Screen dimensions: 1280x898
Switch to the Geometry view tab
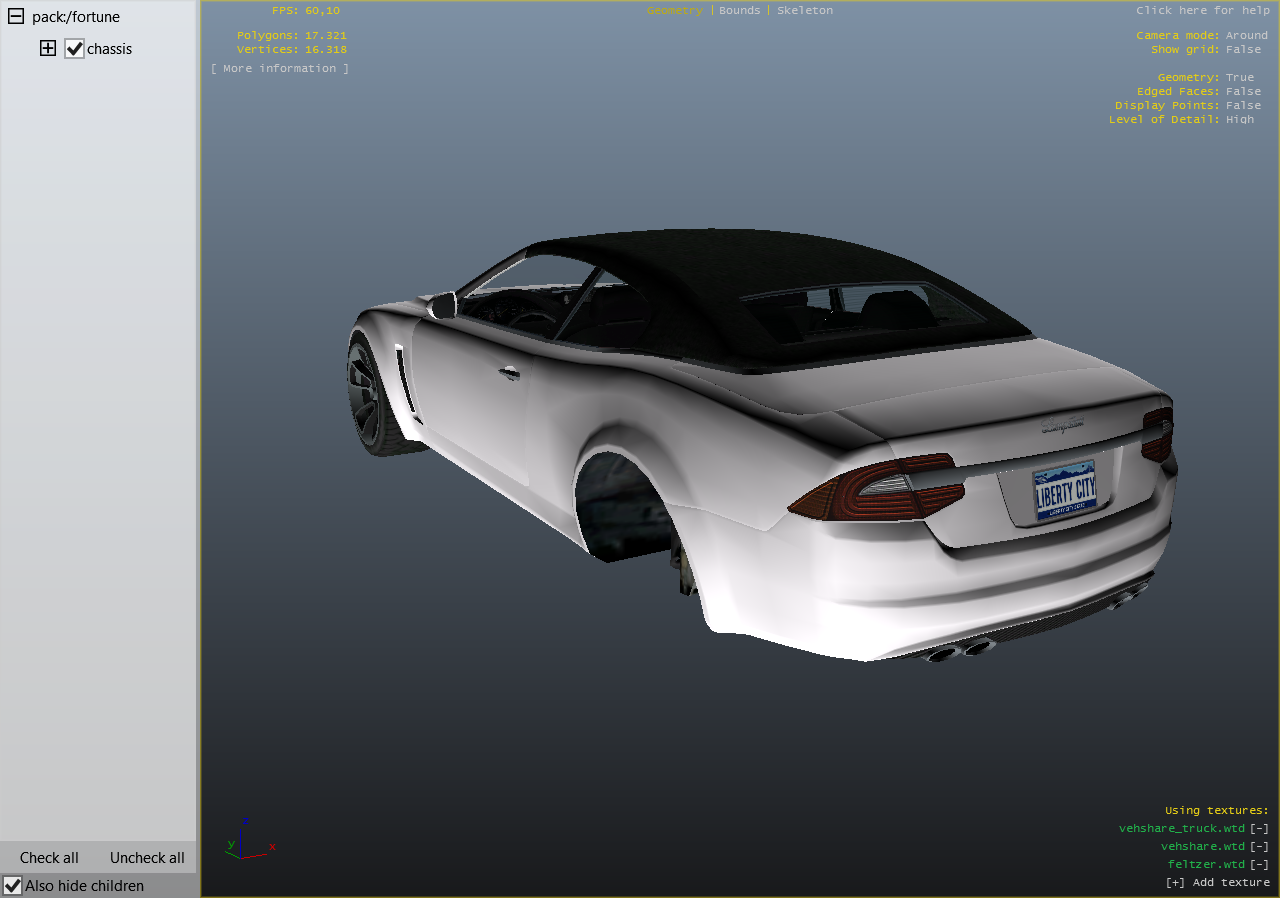coord(675,10)
